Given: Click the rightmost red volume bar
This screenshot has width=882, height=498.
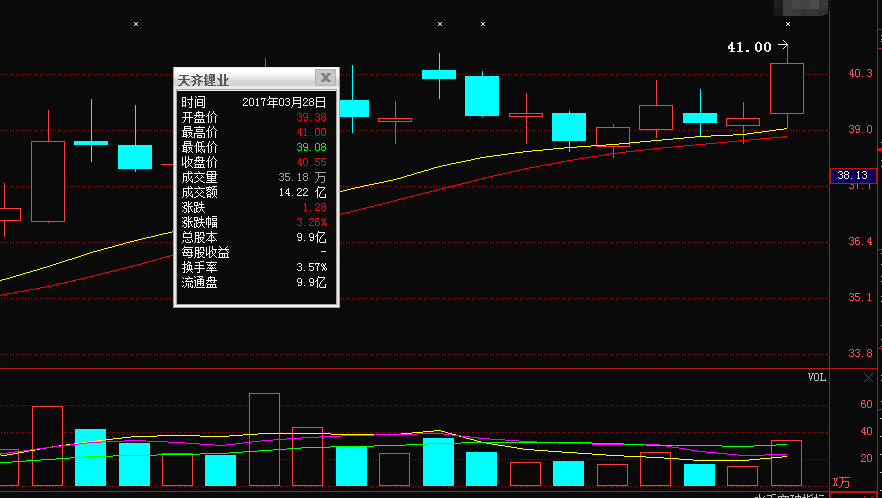Looking at the screenshot, I should point(787,463).
